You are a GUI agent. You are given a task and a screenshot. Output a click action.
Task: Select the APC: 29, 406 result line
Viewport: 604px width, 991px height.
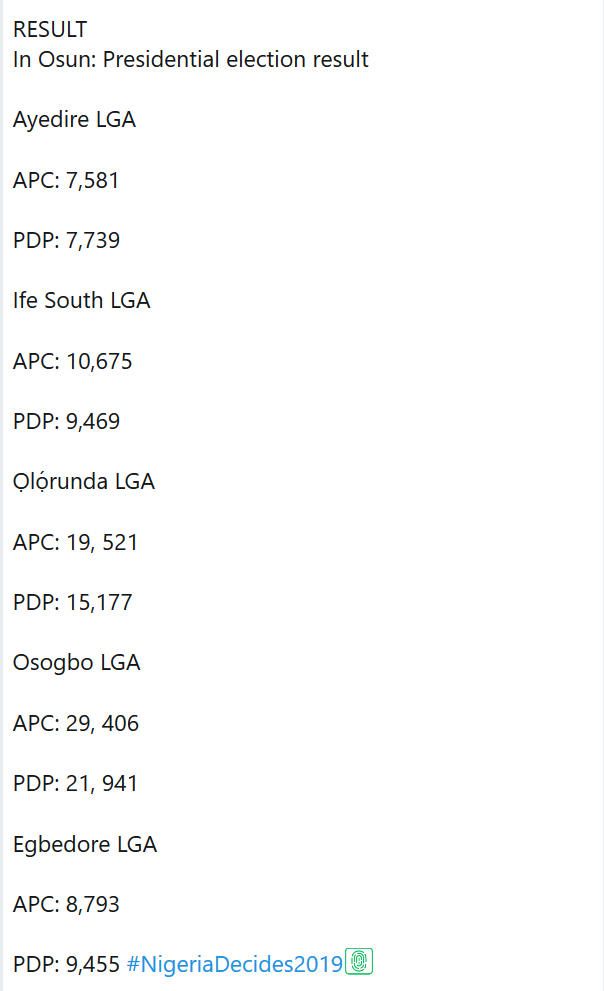tap(75, 724)
